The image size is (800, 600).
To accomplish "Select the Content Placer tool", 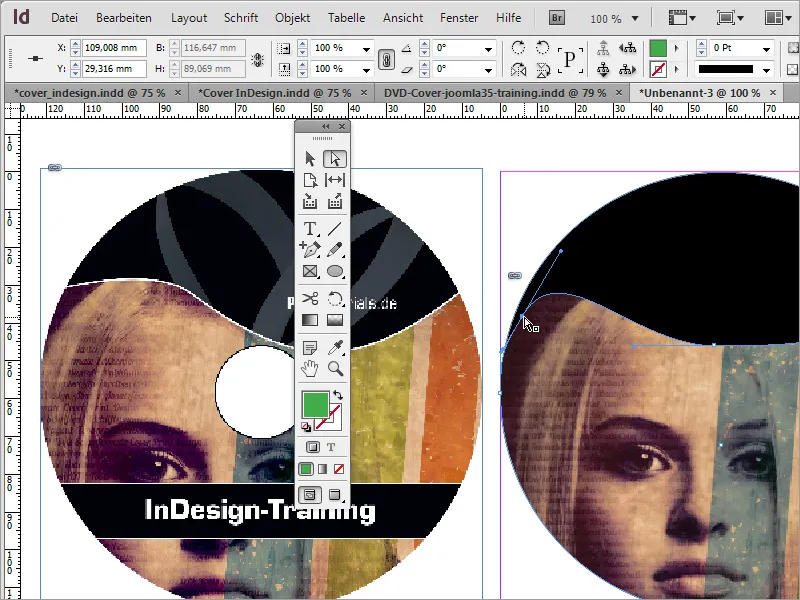I will coord(335,202).
